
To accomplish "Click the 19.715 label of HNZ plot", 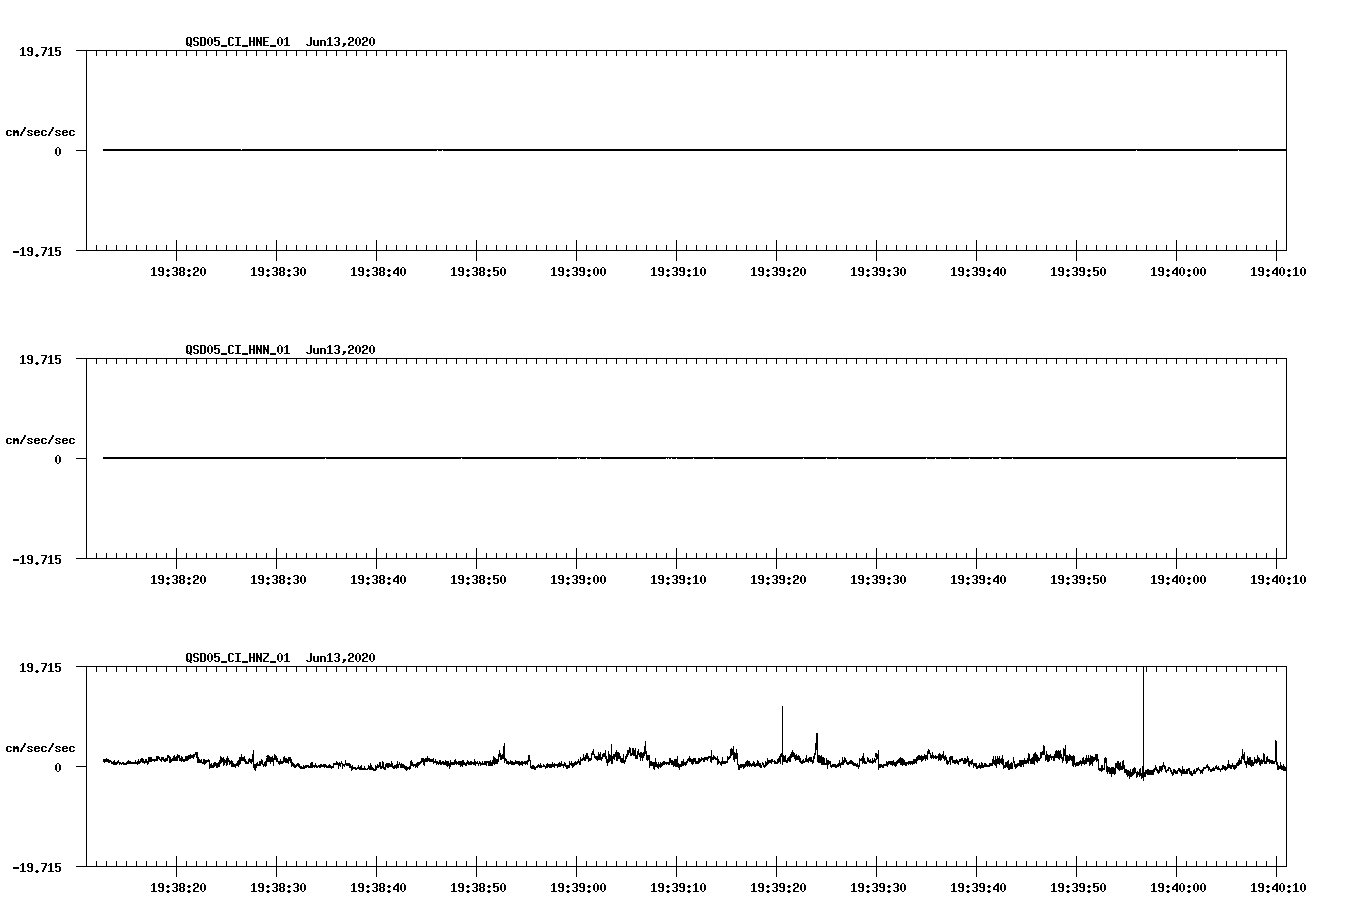I will (x=40, y=667).
